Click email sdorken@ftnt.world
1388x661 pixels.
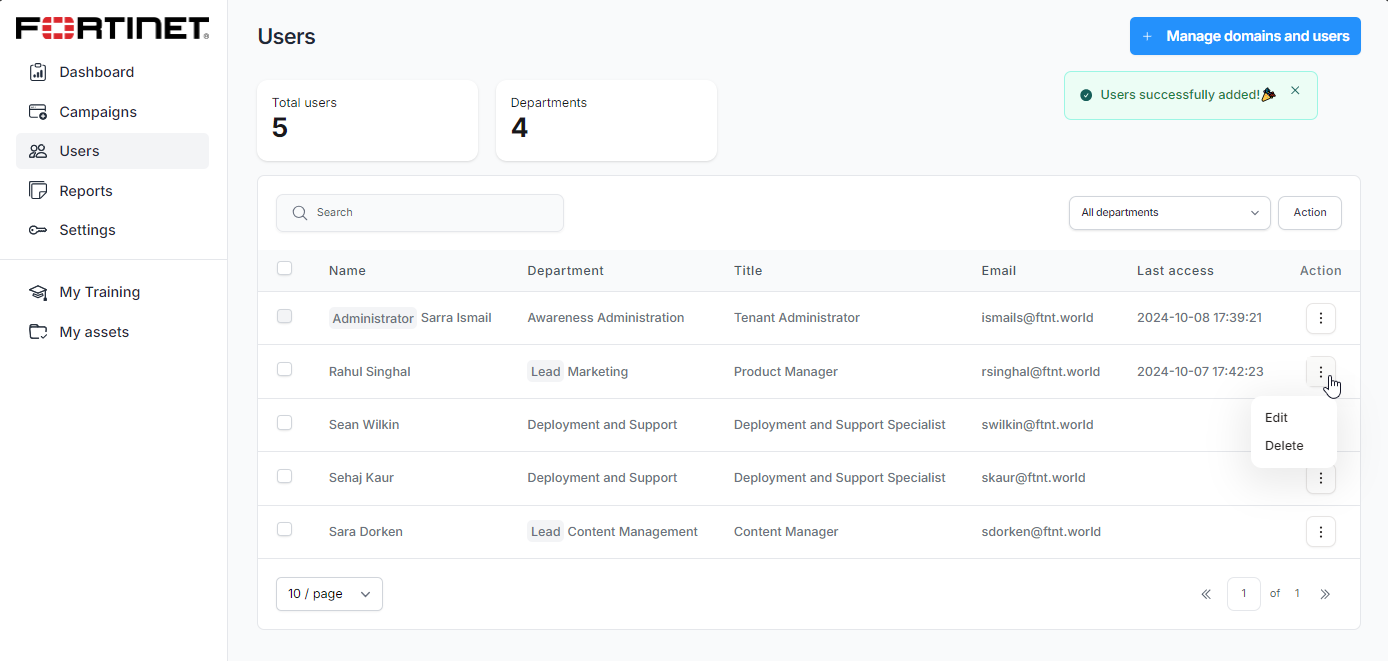[x=1041, y=532]
